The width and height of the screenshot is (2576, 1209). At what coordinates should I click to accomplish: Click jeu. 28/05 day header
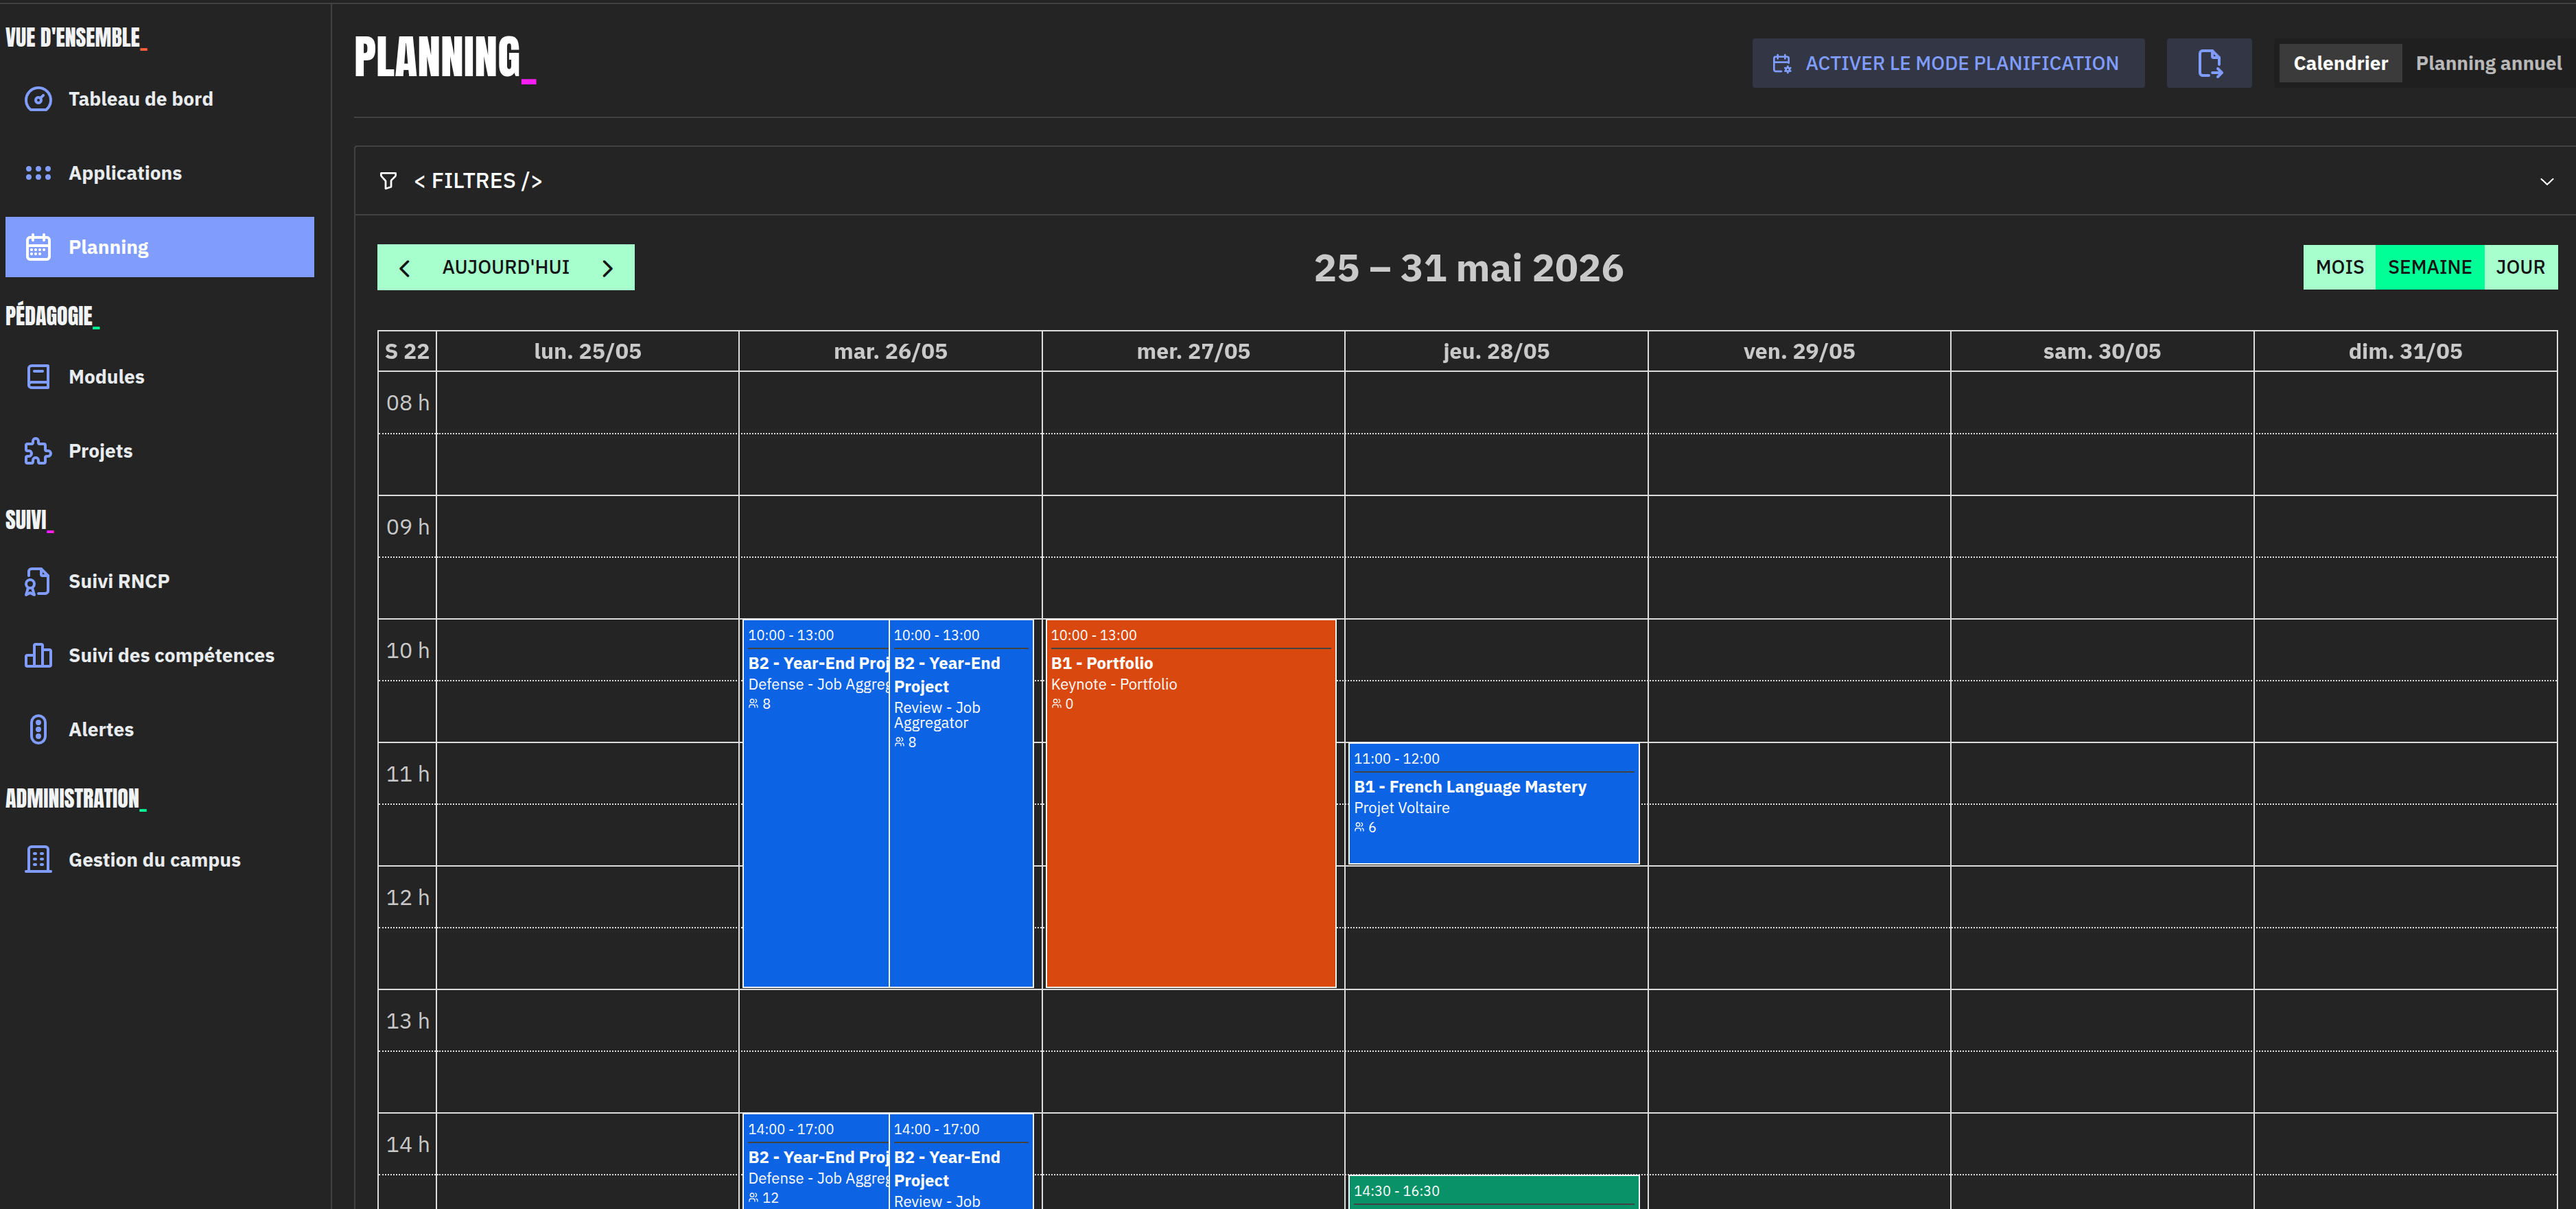1496,351
